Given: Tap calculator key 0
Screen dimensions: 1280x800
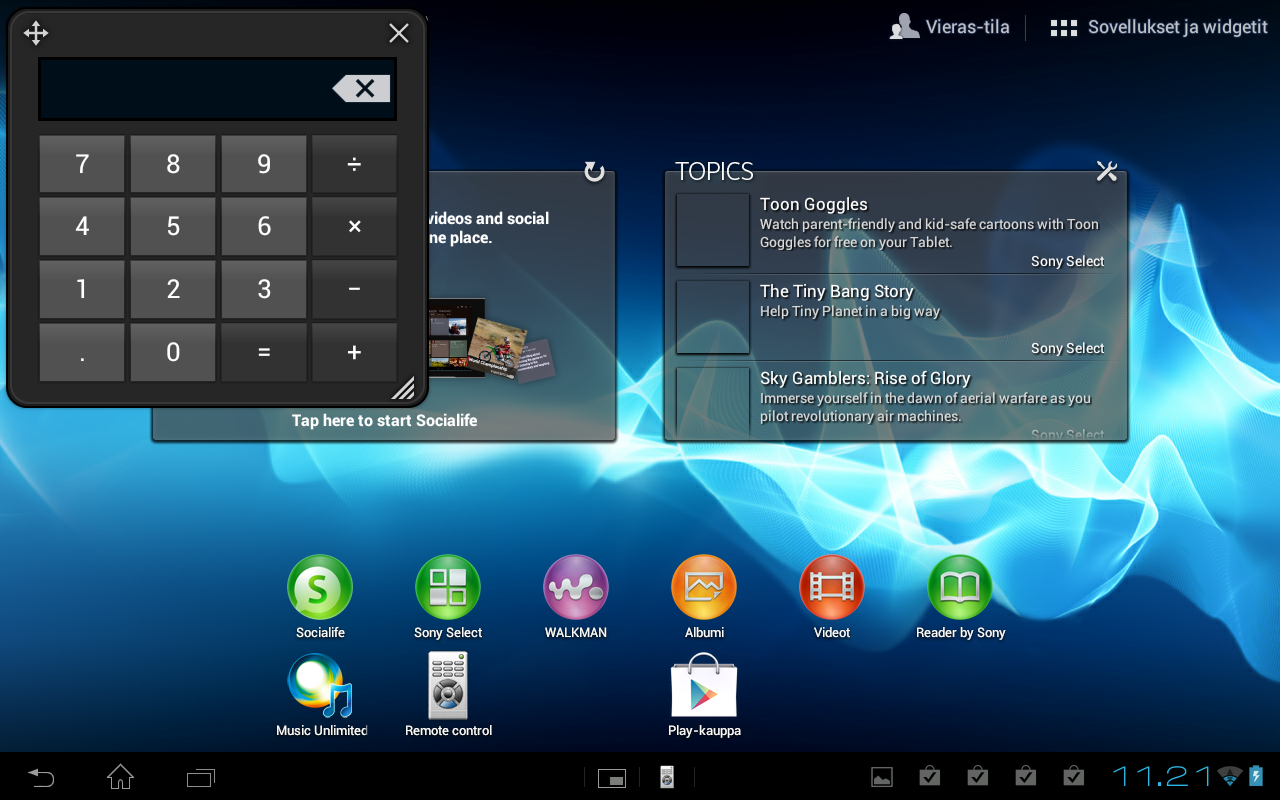Looking at the screenshot, I should click(x=173, y=352).
